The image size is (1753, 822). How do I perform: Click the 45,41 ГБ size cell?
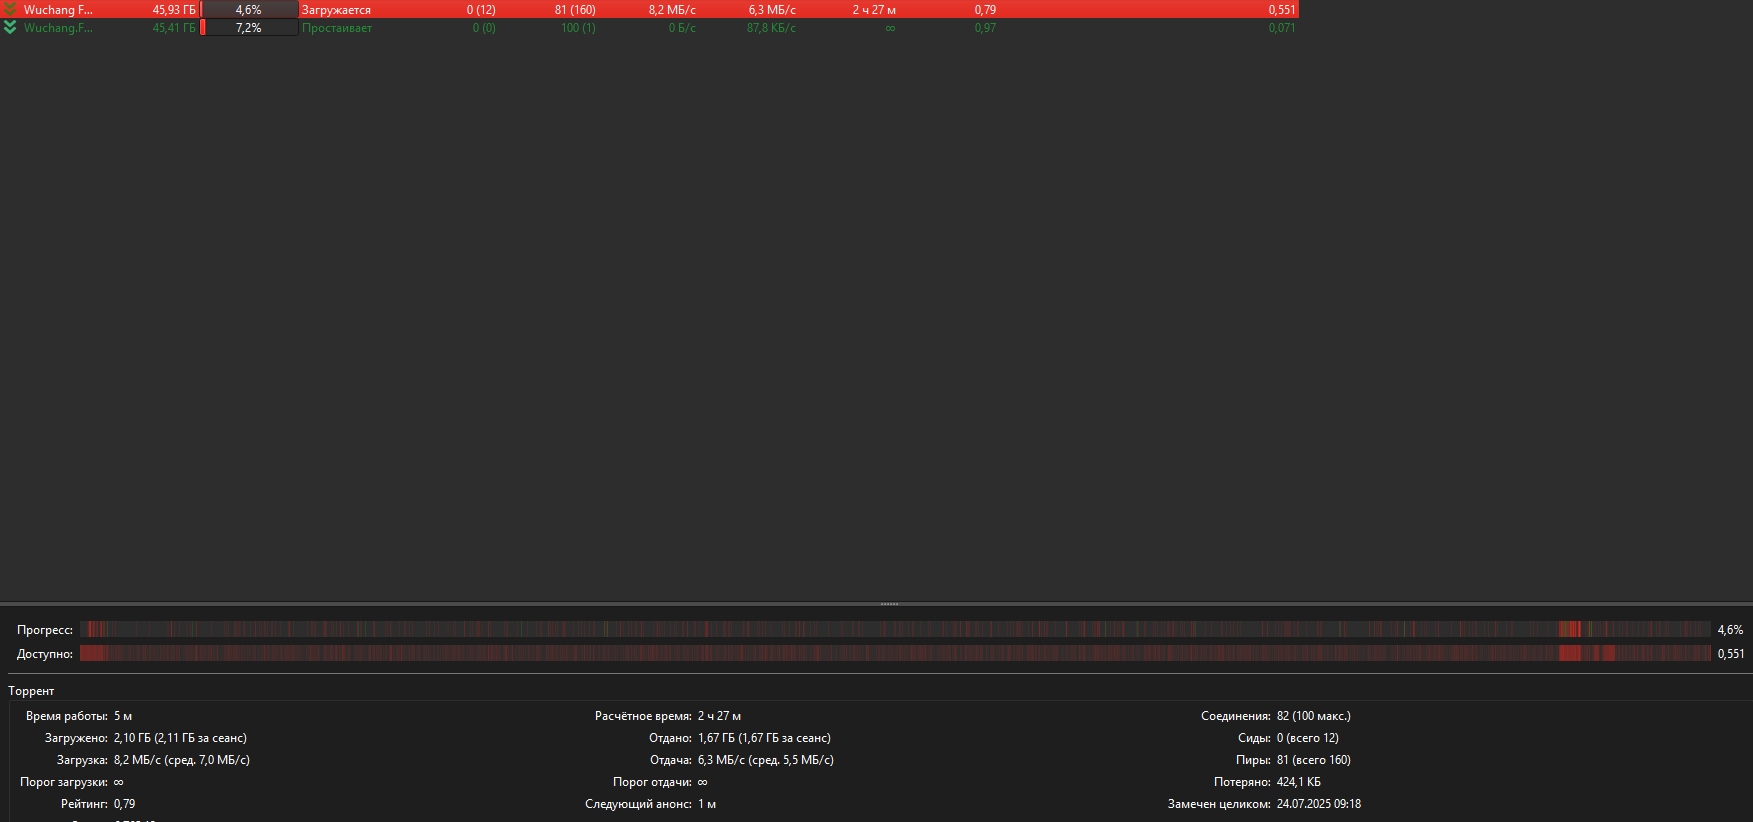(174, 28)
